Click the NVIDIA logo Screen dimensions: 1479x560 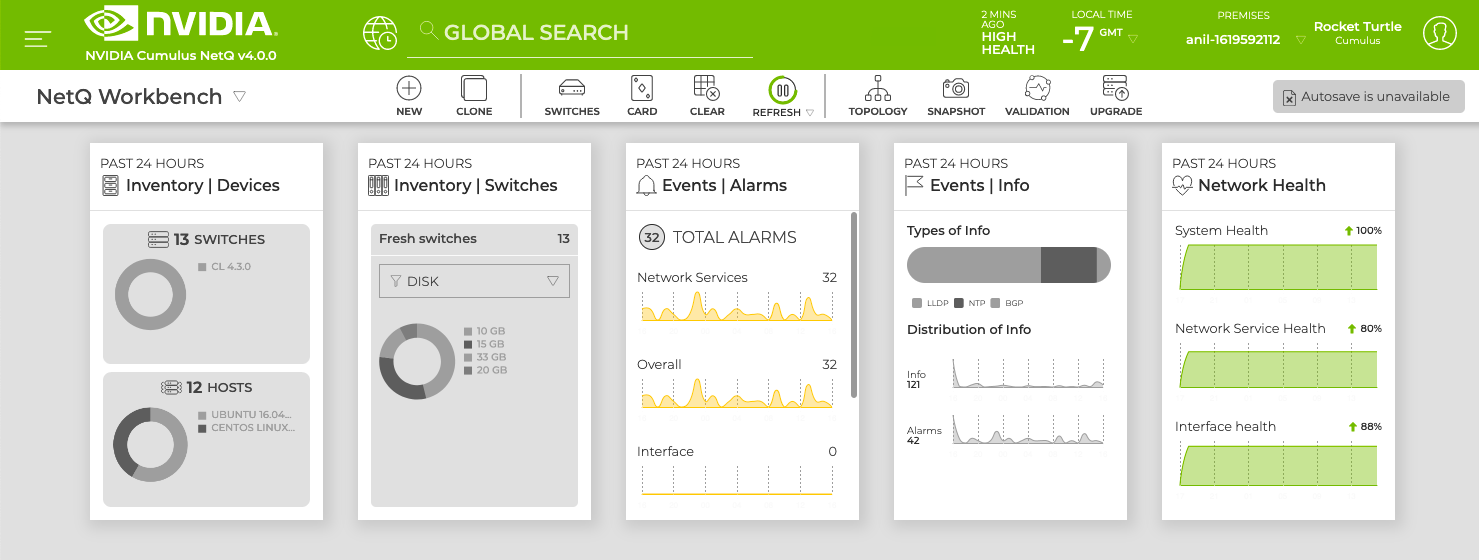coord(181,24)
